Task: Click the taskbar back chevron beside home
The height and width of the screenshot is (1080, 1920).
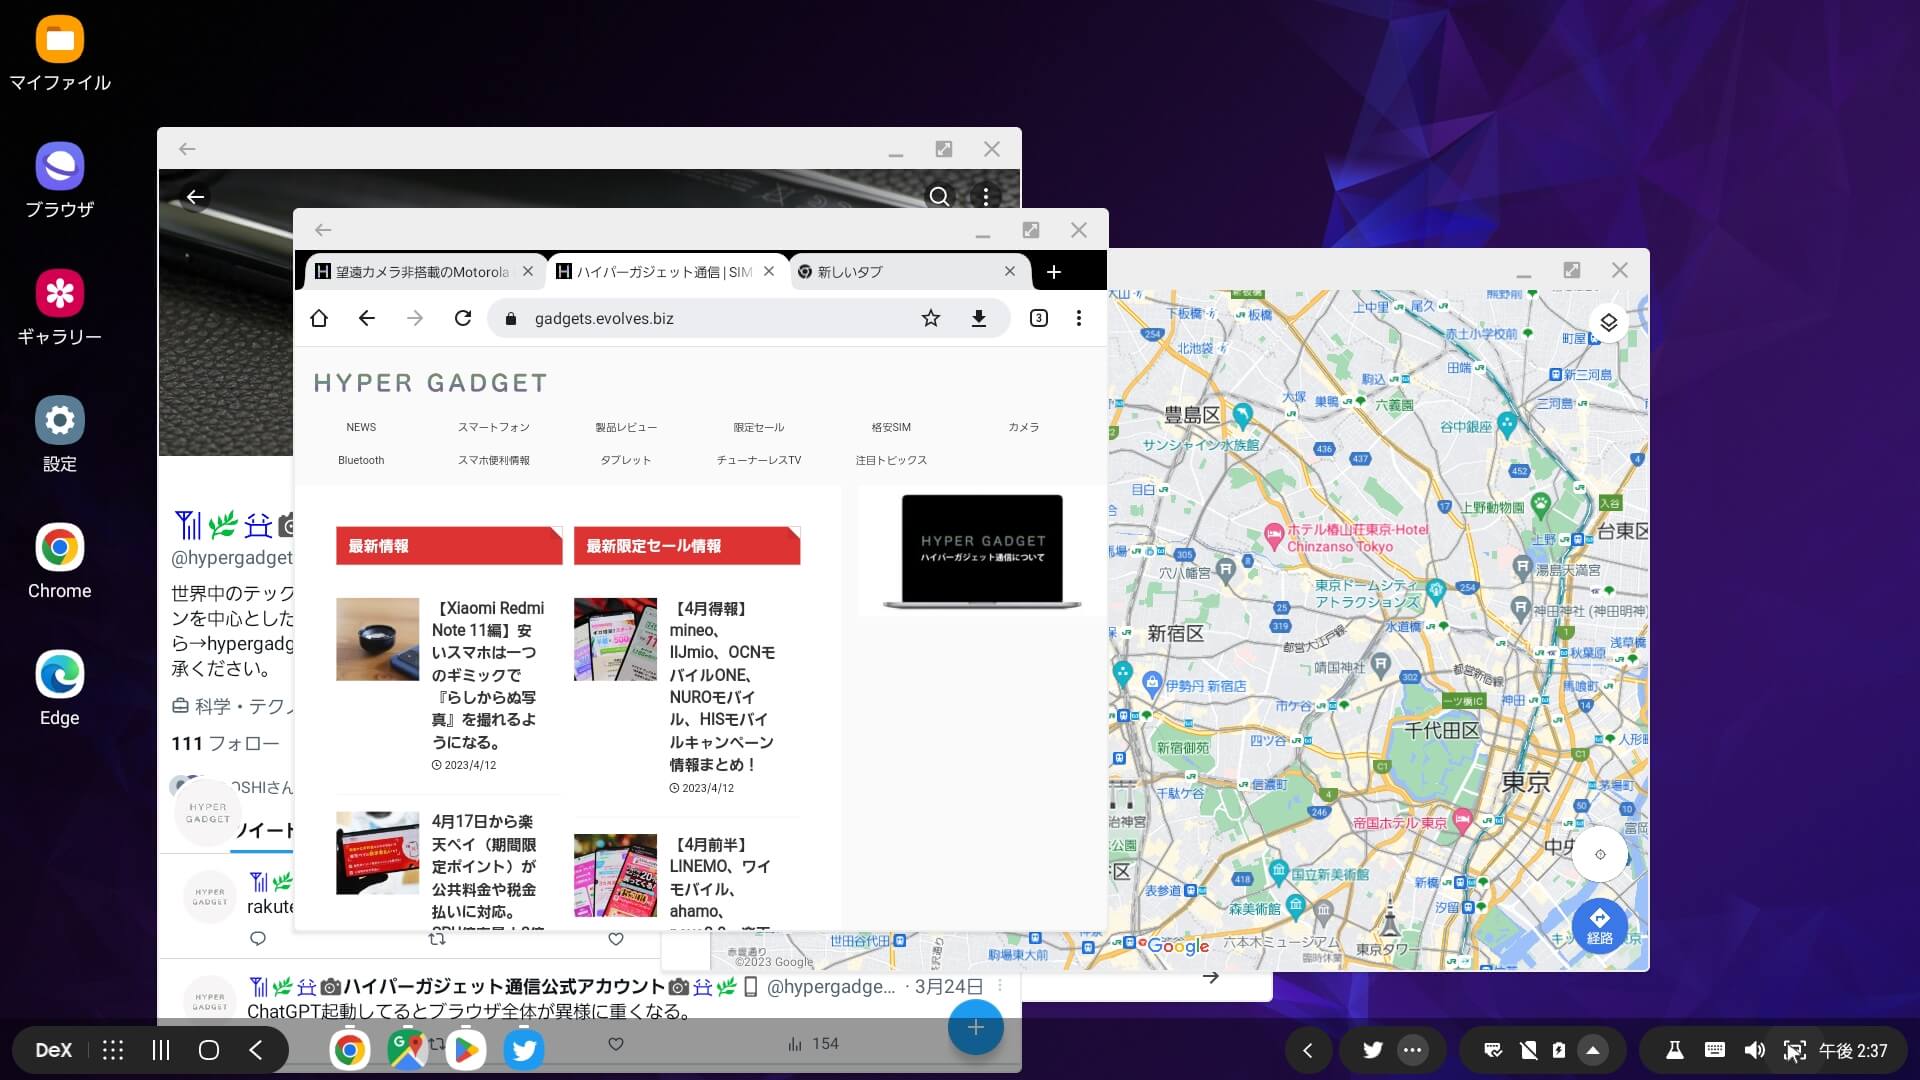Action: [x=257, y=1050]
